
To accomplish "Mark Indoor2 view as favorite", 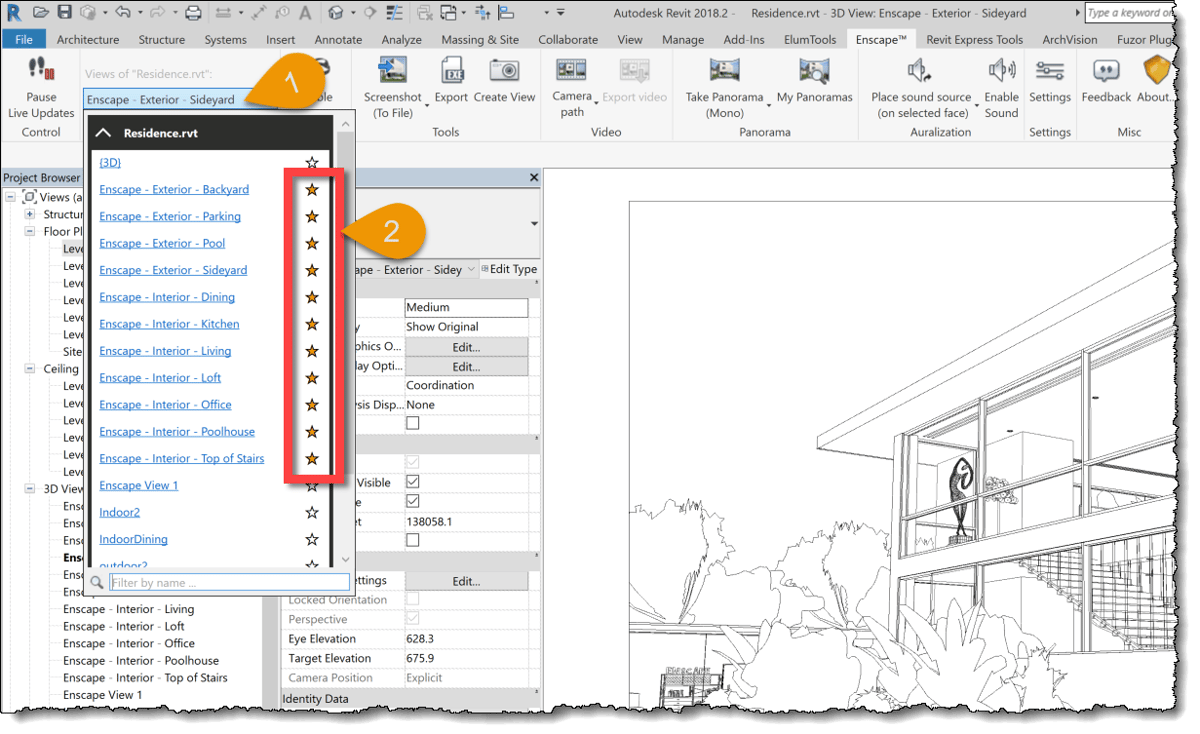I will pyautogui.click(x=312, y=512).
